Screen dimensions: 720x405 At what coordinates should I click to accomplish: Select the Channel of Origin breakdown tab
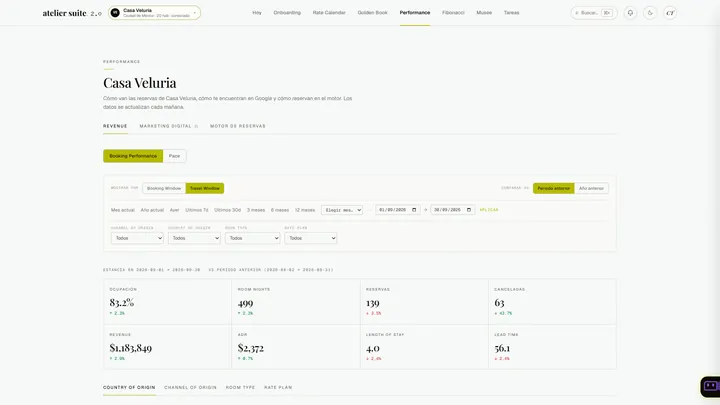click(190, 388)
